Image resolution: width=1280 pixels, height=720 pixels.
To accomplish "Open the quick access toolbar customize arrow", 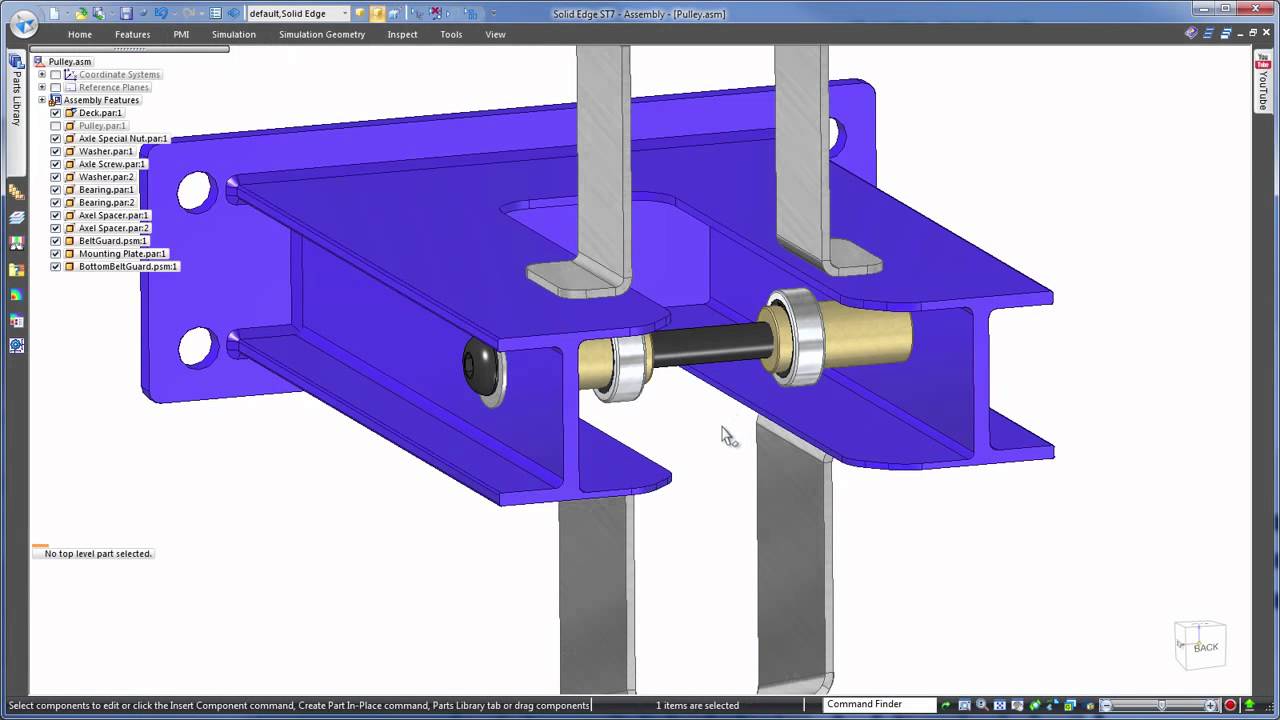I will coord(493,14).
